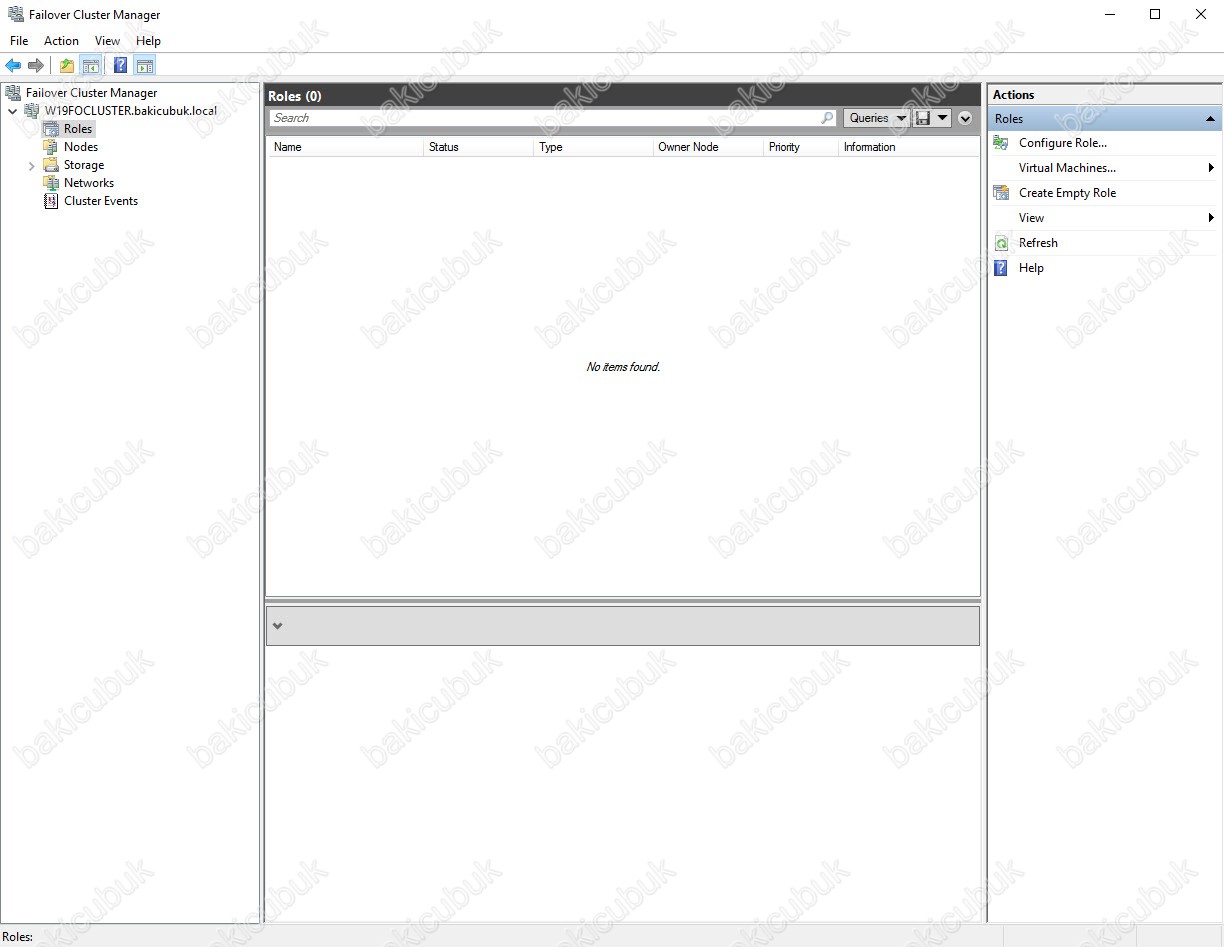Viewport: 1224px width, 947px height.
Task: Go back with the blue Back arrow
Action: pos(13,66)
